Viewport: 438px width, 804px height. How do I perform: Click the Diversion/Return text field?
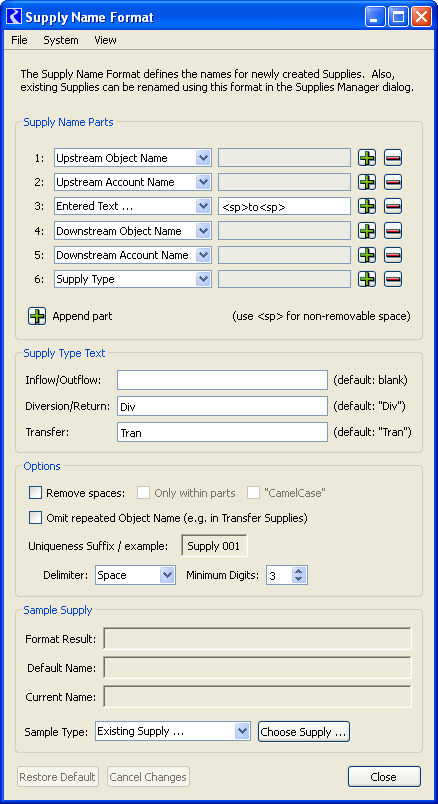coord(222,406)
